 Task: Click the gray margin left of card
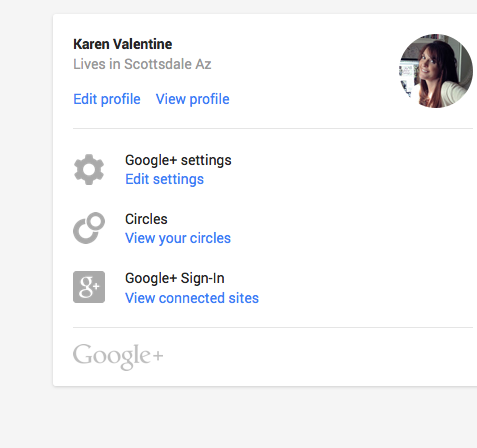(26, 200)
